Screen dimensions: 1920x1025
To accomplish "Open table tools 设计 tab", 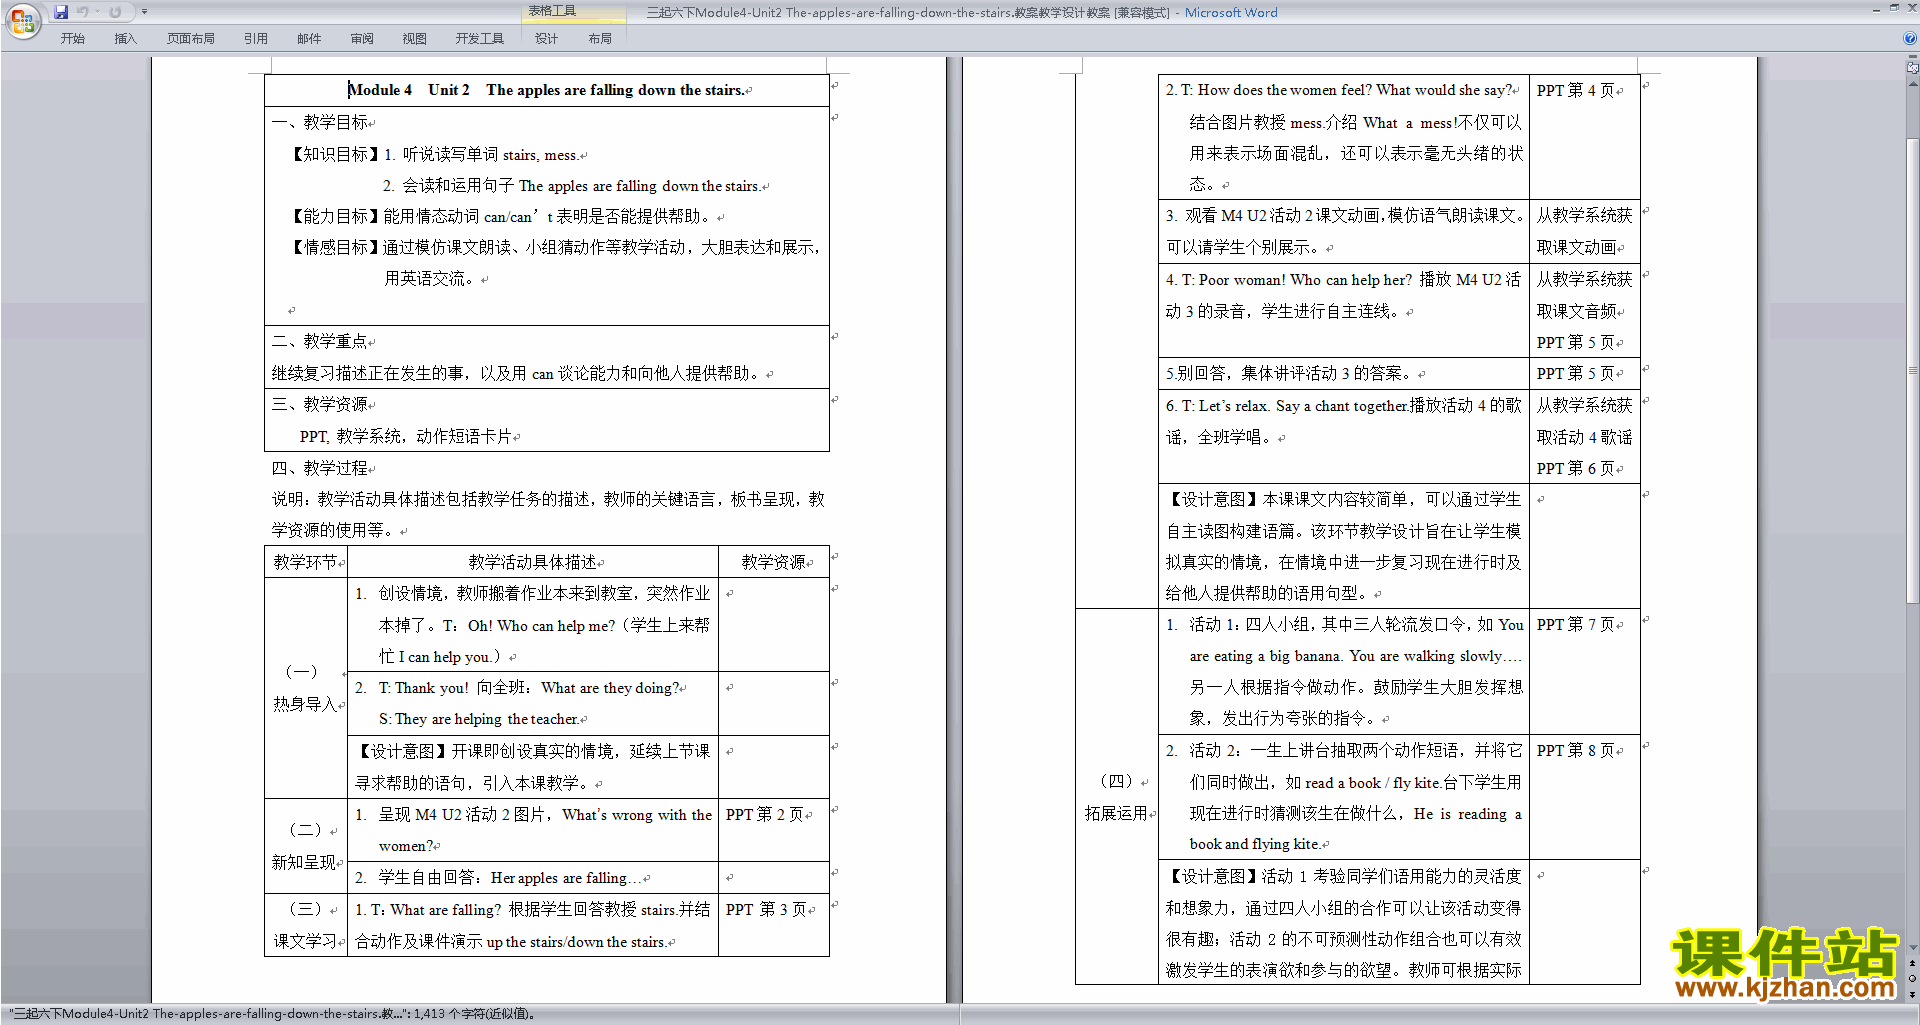I will point(546,39).
